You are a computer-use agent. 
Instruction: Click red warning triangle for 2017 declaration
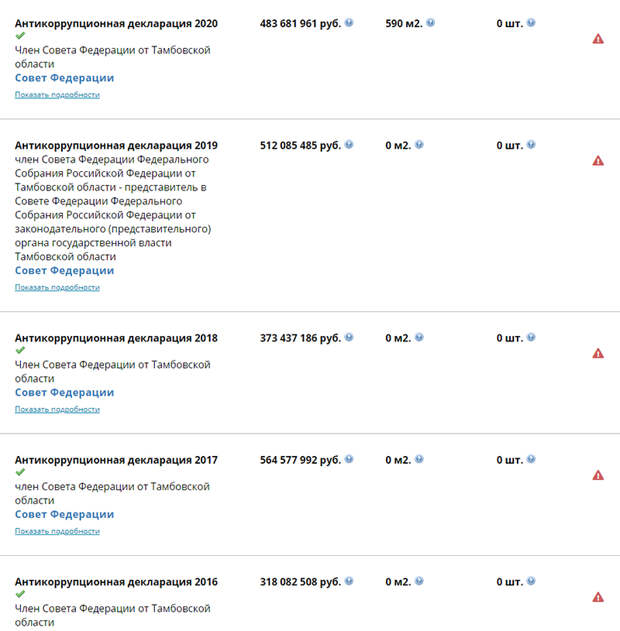point(598,476)
